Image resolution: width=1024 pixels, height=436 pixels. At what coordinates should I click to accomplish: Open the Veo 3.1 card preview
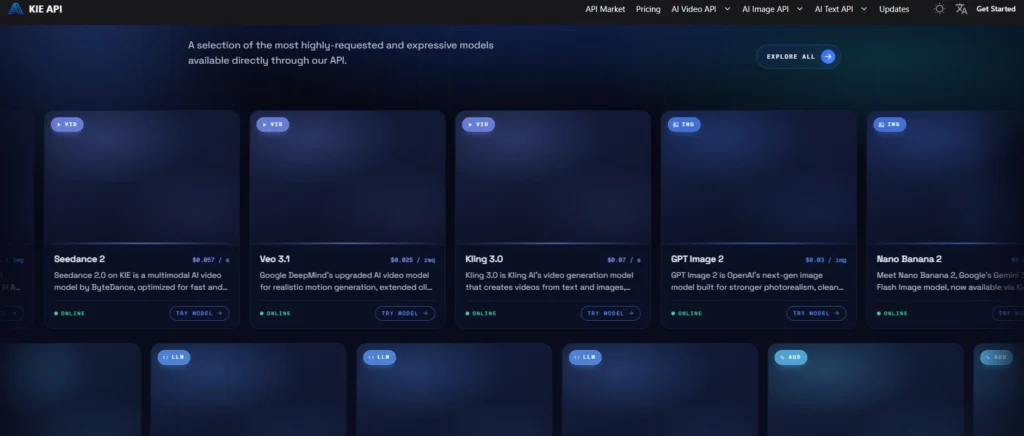click(347, 178)
